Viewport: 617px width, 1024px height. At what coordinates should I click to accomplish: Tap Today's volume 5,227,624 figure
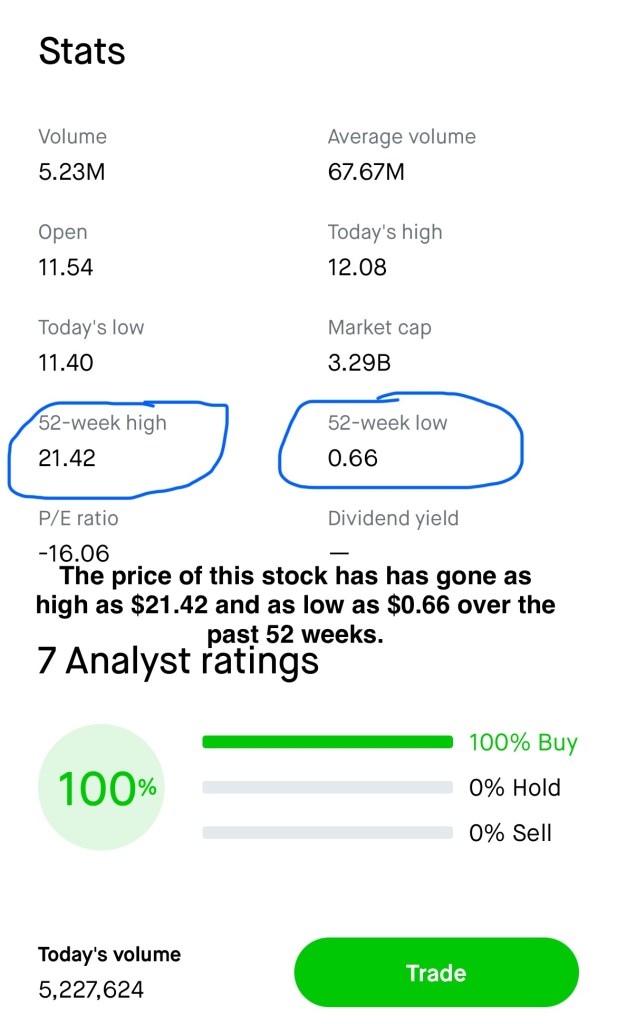[x=91, y=990]
